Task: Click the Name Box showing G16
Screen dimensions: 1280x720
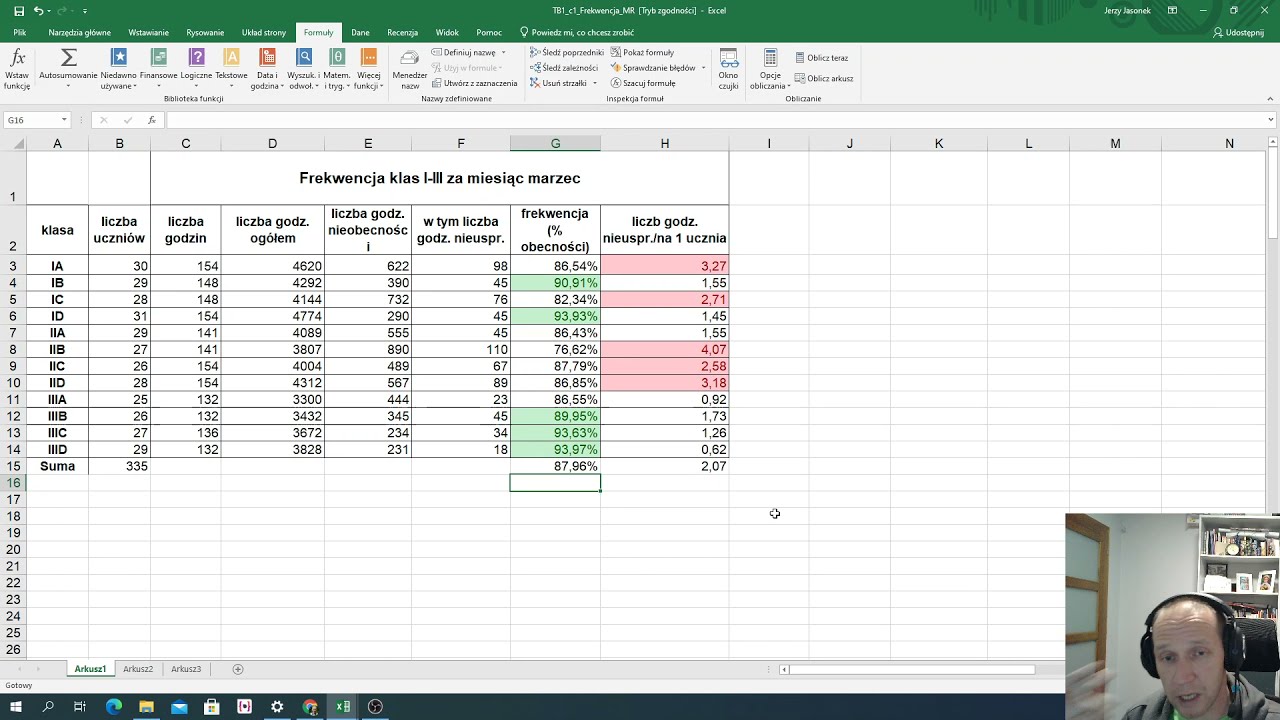Action: click(31, 120)
